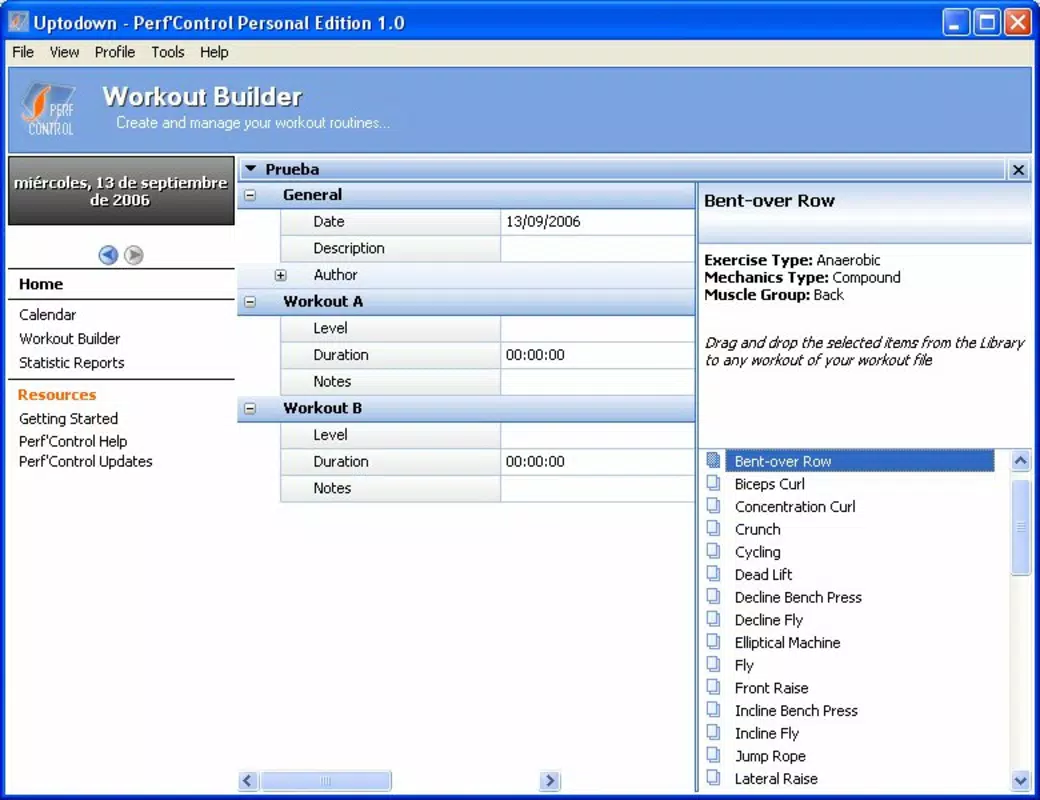The image size is (1040, 800).
Task: Click the Elliptical Machine exercise icon
Action: click(x=713, y=641)
